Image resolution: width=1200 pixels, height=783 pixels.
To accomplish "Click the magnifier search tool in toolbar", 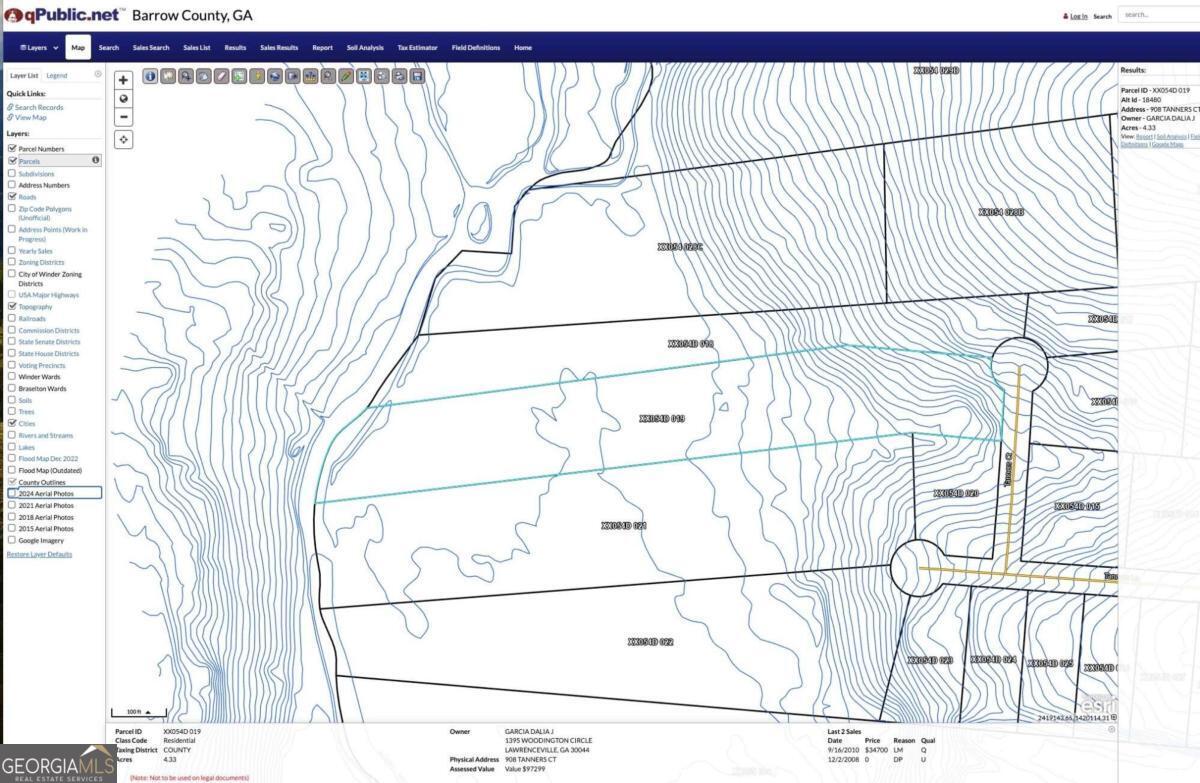I will point(328,75).
